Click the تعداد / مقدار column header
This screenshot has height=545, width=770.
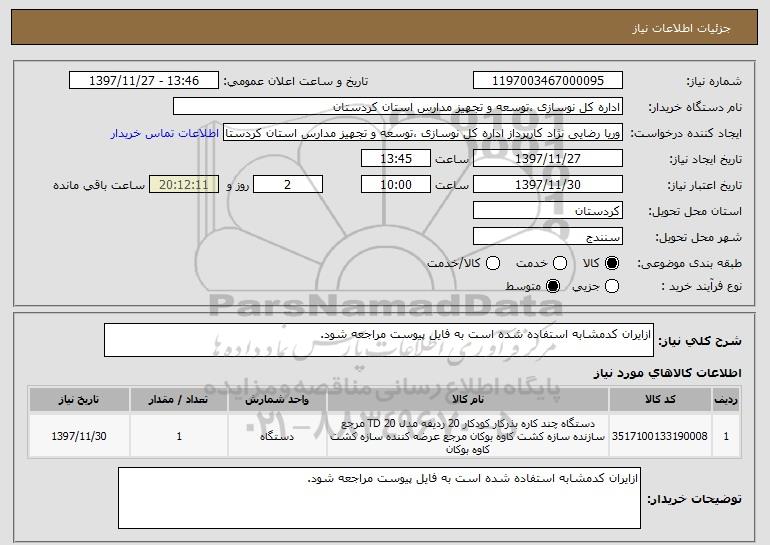(179, 399)
